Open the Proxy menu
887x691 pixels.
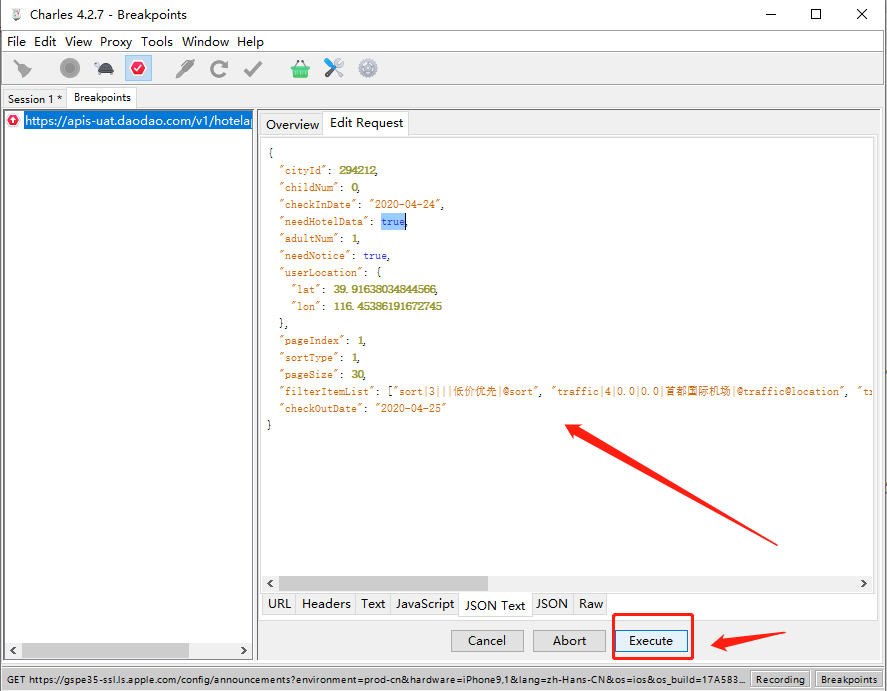pos(115,42)
